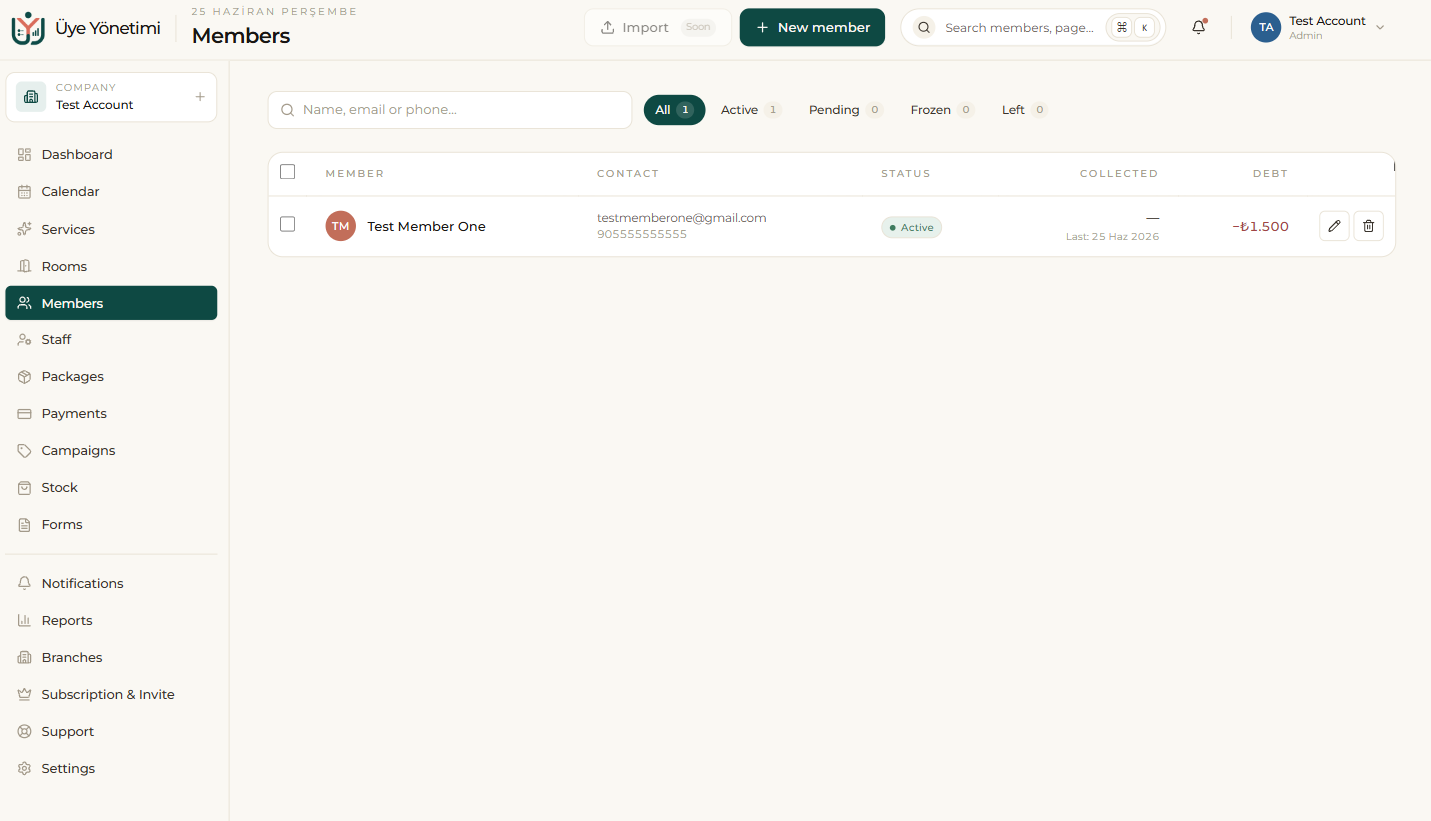
Task: Expand the Test Account user menu chevron
Action: tap(1380, 28)
